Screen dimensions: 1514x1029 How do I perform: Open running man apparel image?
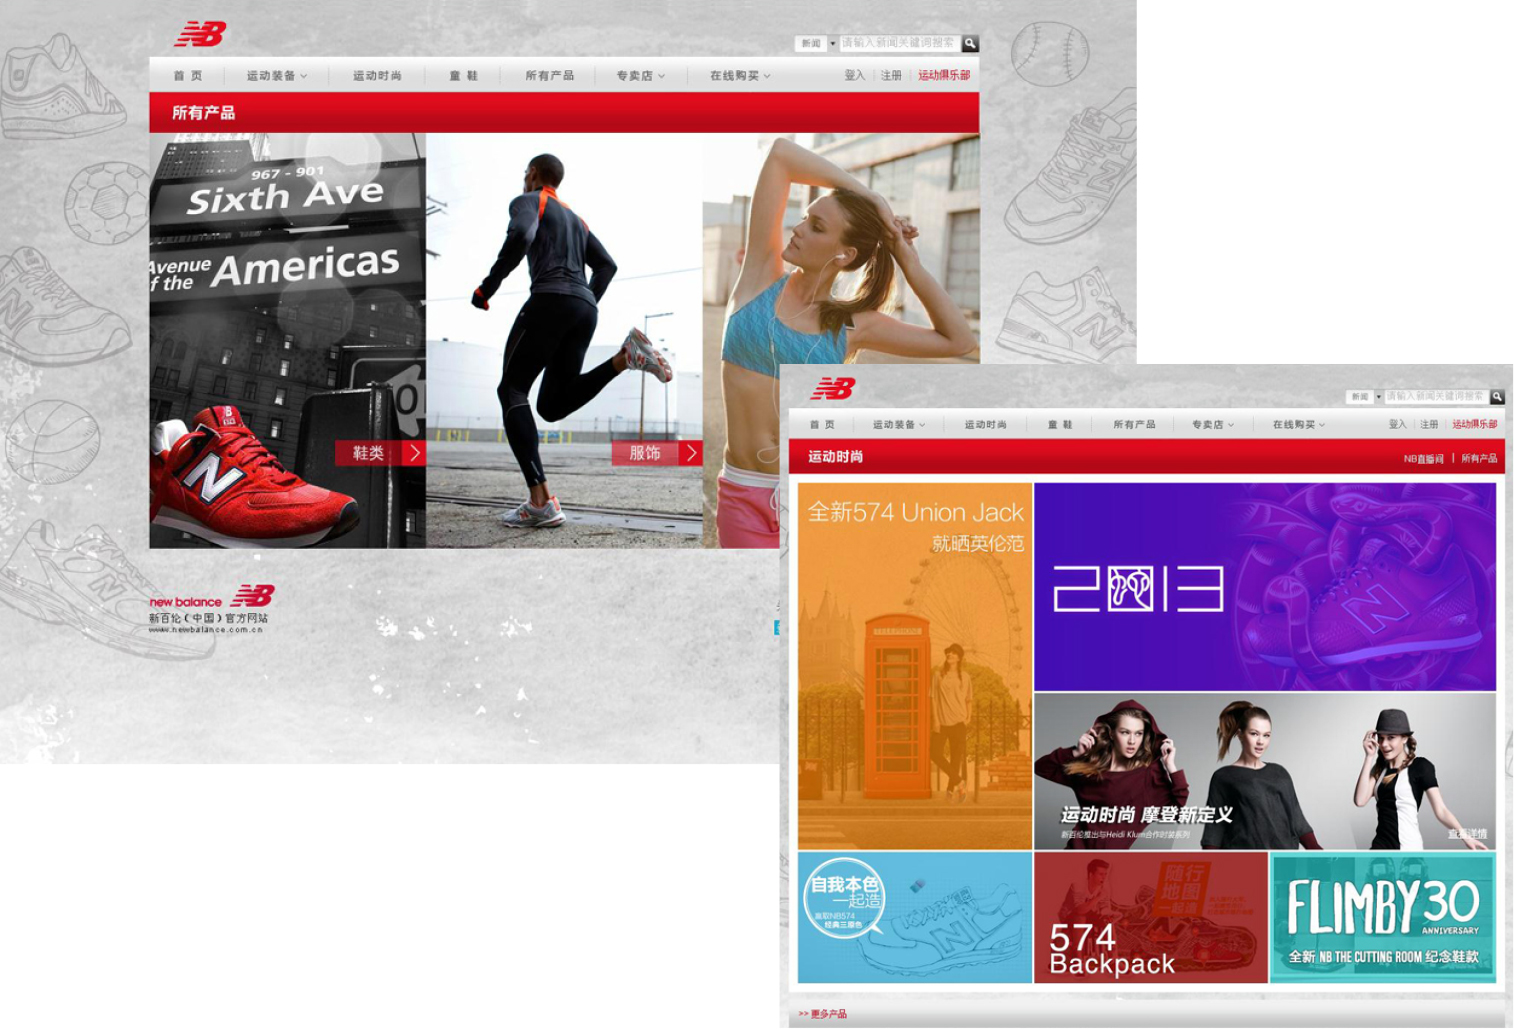(x=564, y=340)
